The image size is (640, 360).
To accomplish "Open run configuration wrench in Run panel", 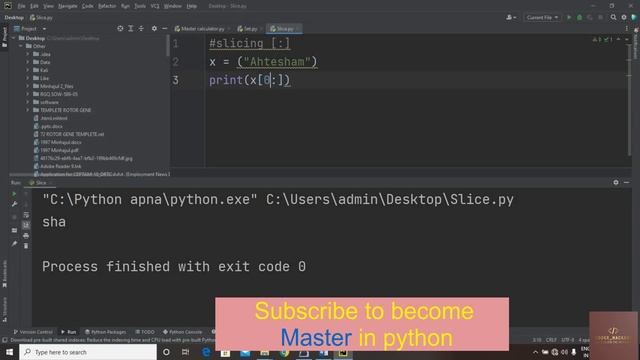I will (x=14, y=204).
